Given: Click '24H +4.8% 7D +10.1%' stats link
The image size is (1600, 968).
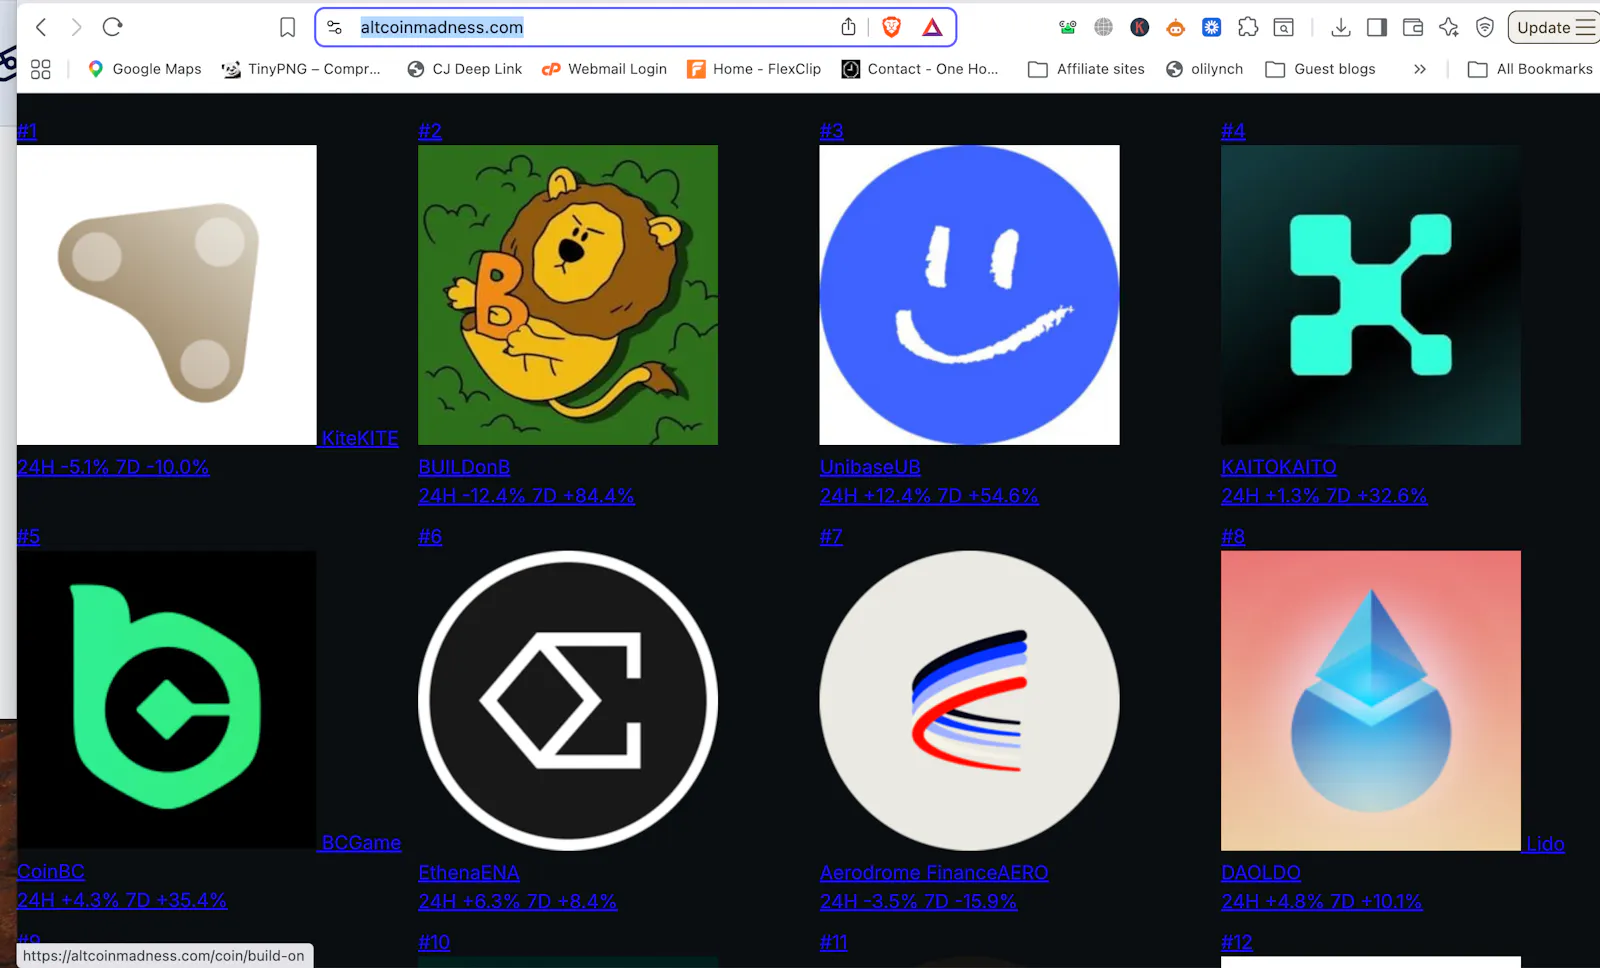Looking at the screenshot, I should tap(1321, 902).
